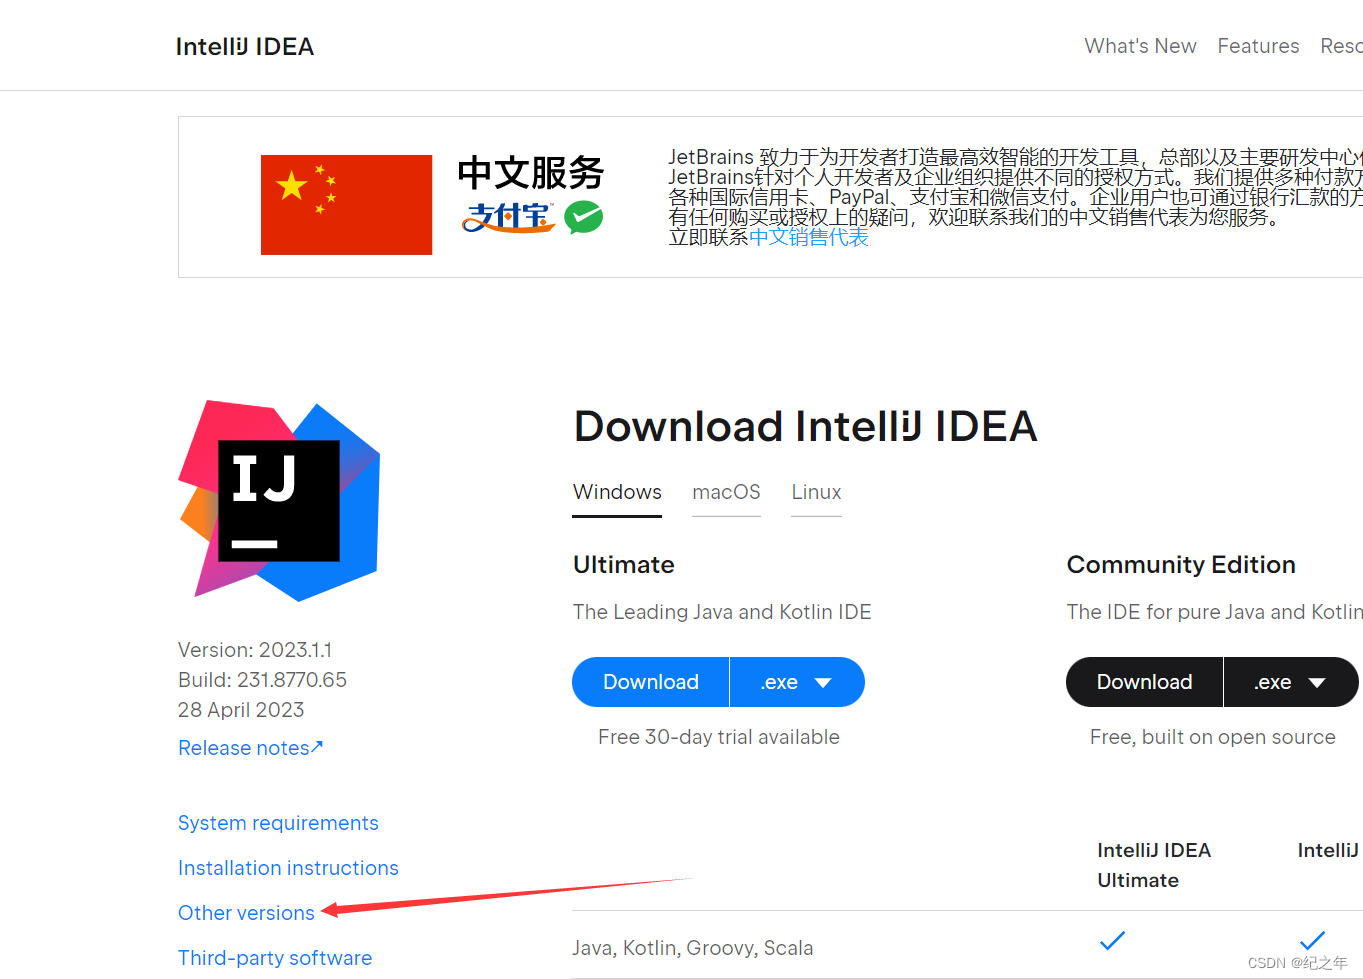Open the Release notes link

tap(251, 748)
